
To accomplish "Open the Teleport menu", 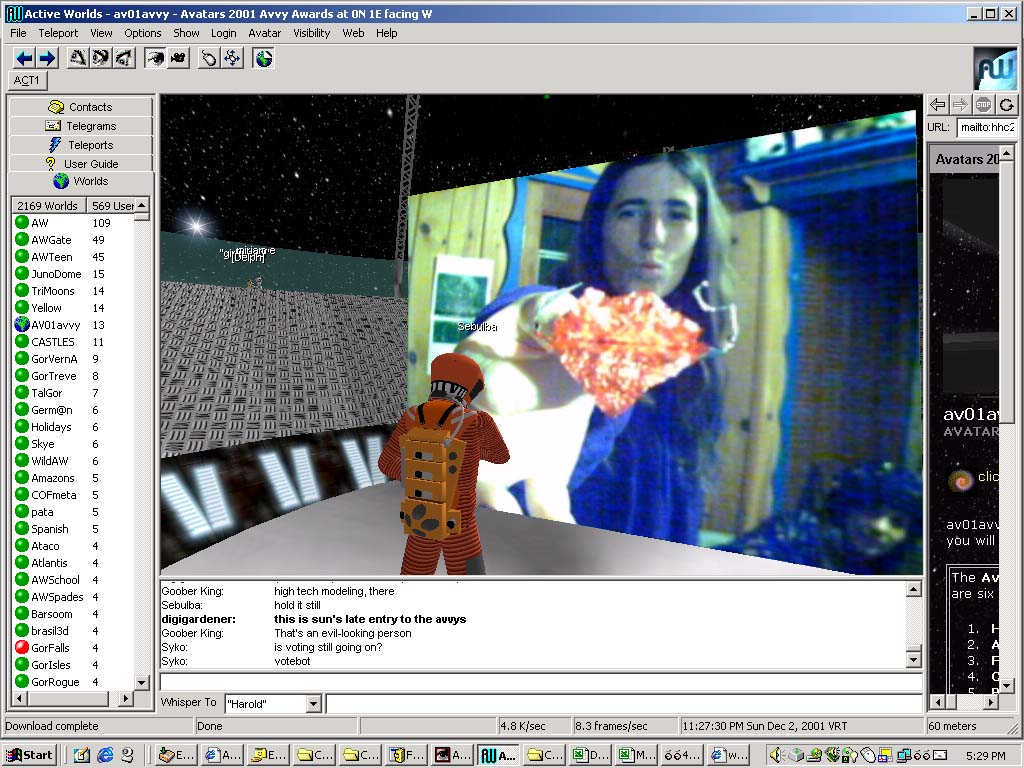I will pyautogui.click(x=58, y=33).
